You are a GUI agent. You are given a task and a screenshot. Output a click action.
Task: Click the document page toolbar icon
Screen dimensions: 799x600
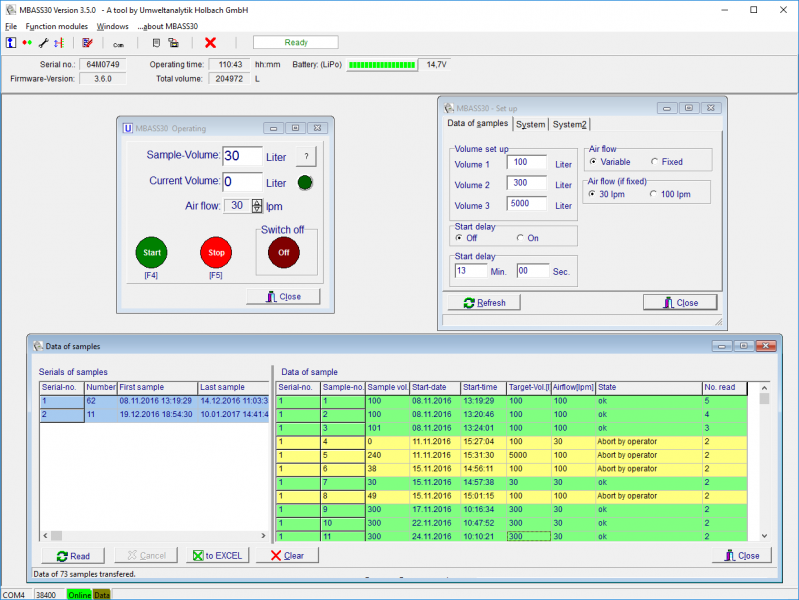click(156, 43)
